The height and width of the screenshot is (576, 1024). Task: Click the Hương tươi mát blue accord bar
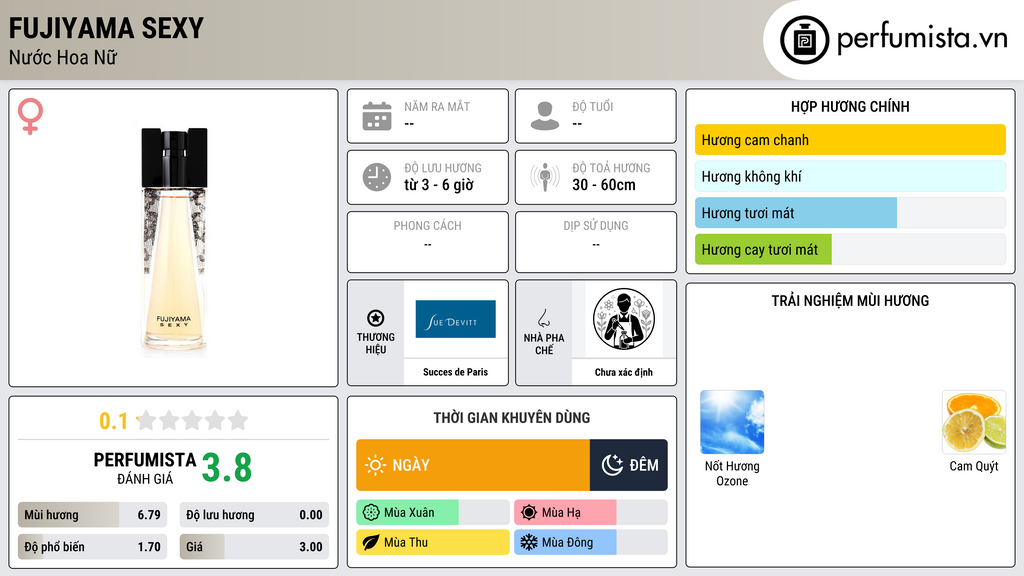point(850,213)
